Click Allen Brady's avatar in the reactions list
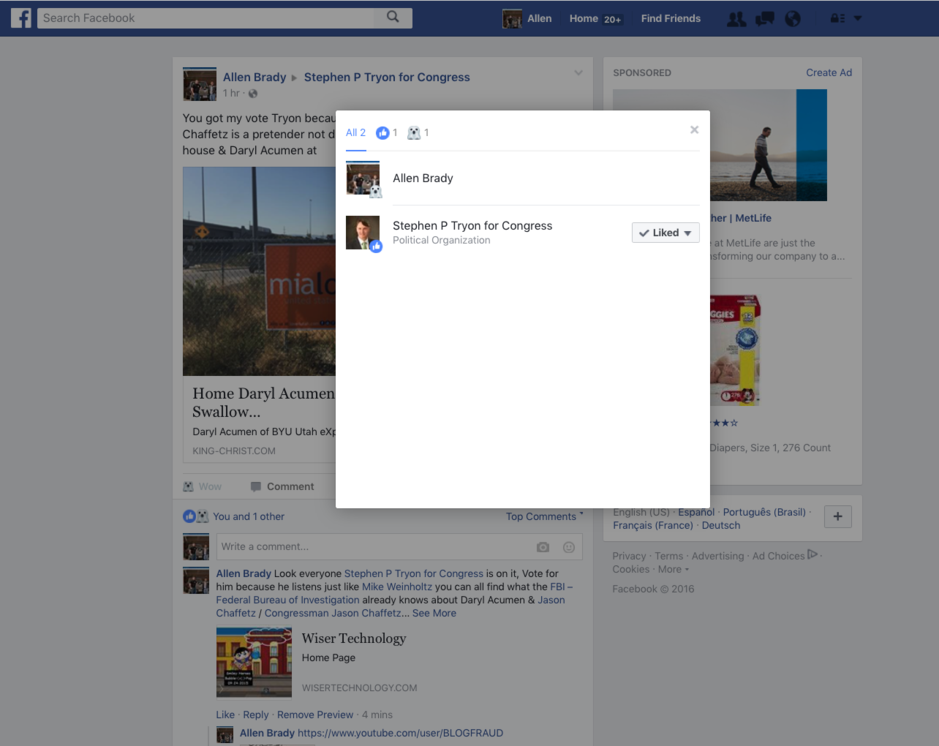939x746 pixels. click(x=363, y=178)
